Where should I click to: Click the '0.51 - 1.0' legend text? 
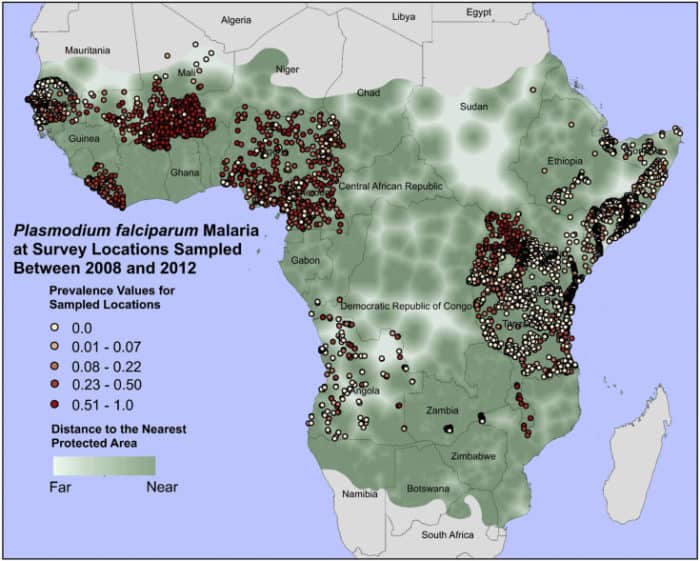103,405
